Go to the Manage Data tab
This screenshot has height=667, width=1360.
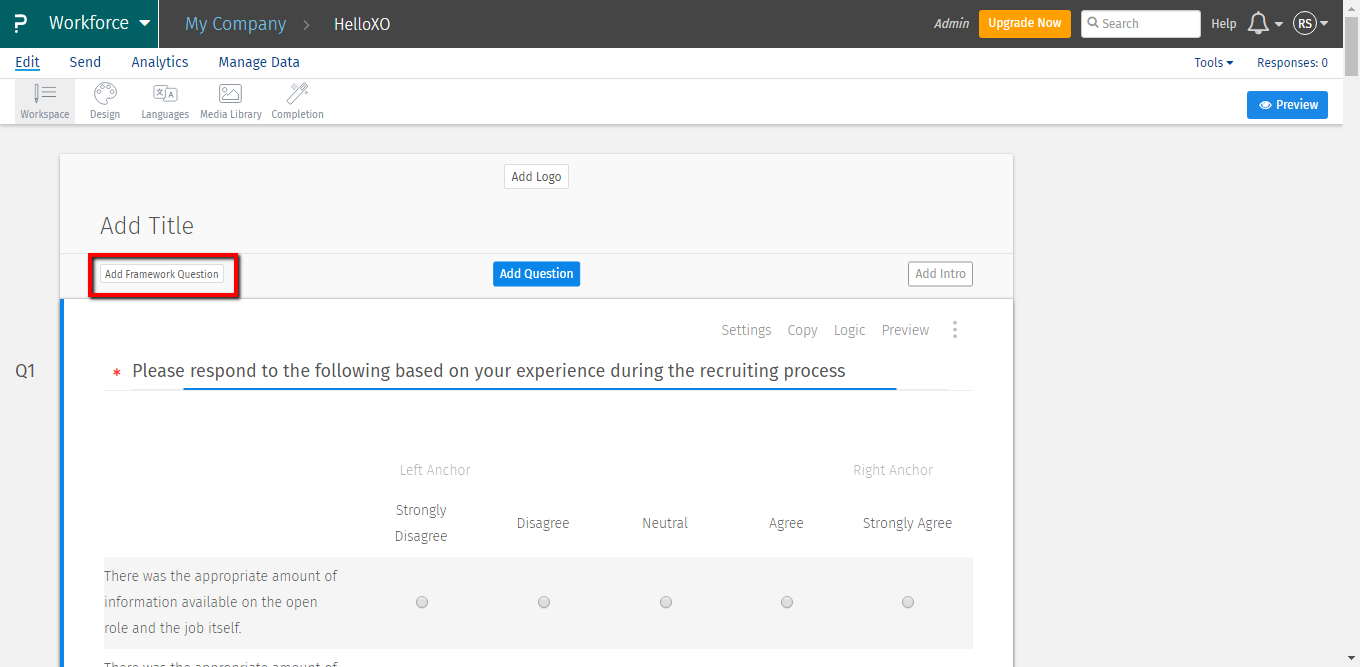click(259, 62)
